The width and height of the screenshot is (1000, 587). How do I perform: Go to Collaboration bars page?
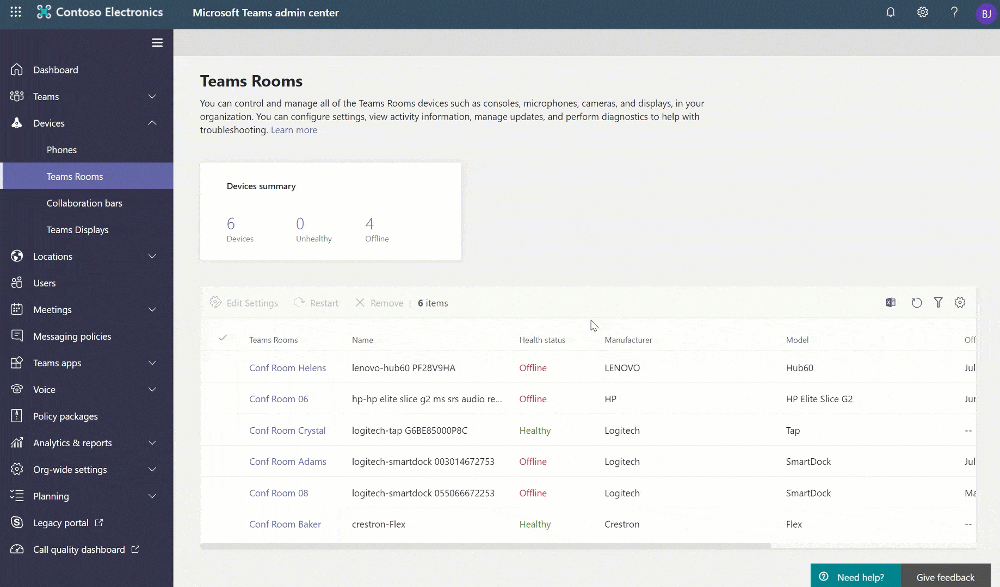(84, 203)
